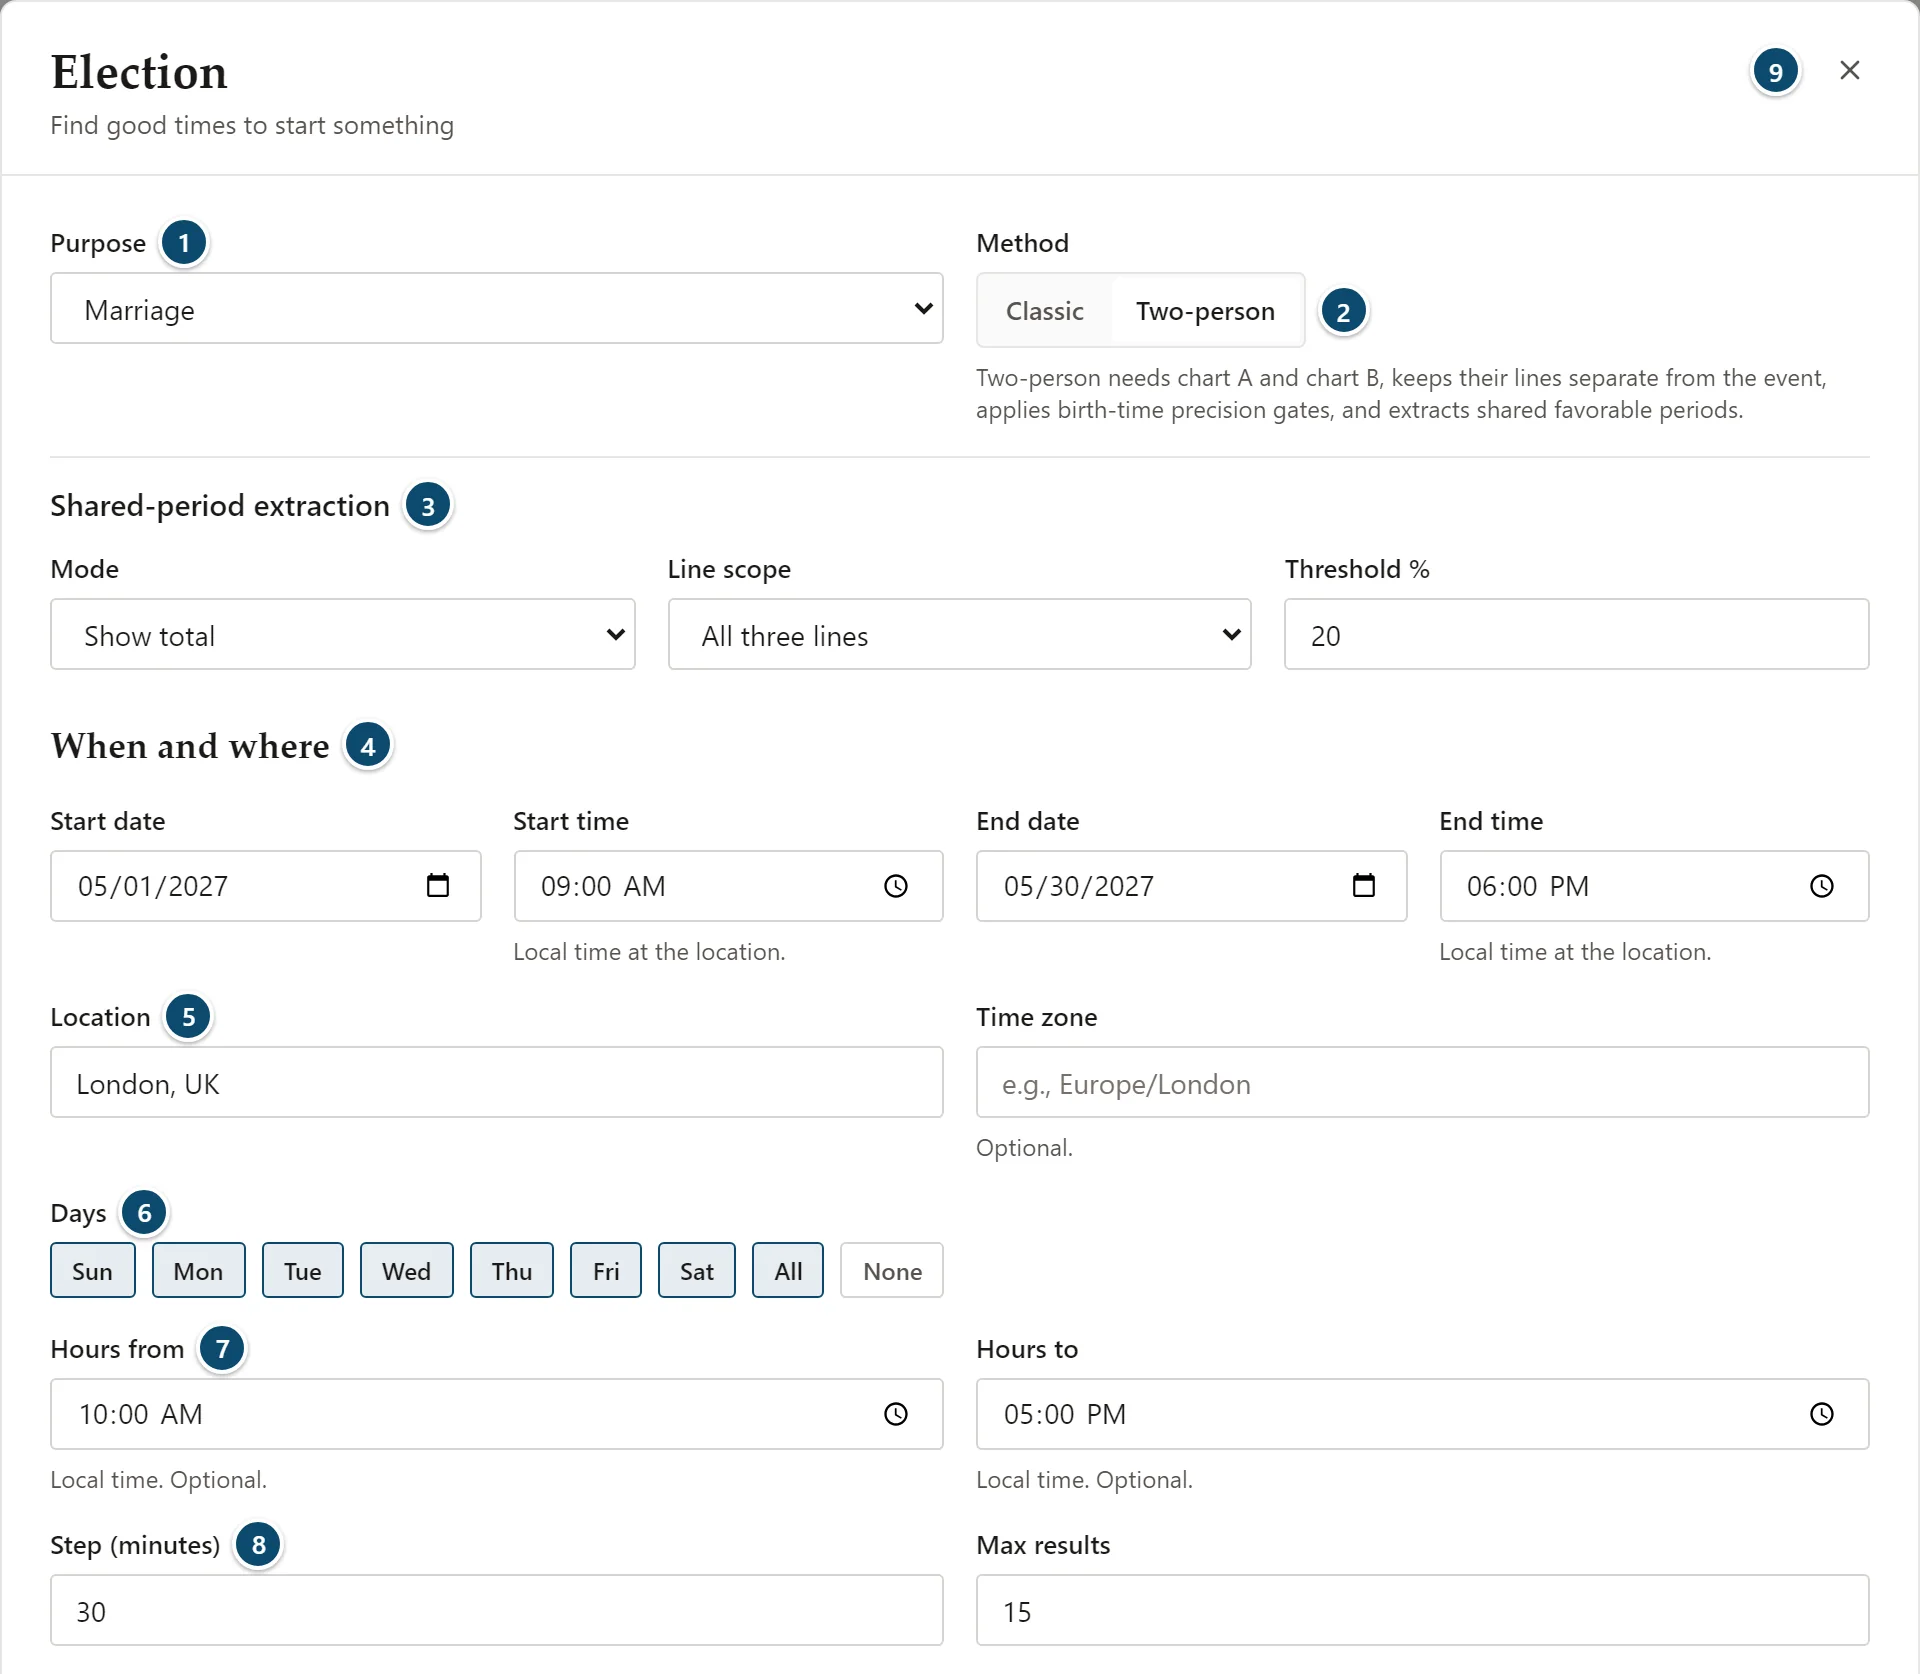The image size is (1920, 1674).
Task: Open the Start time clock picker icon
Action: point(896,885)
